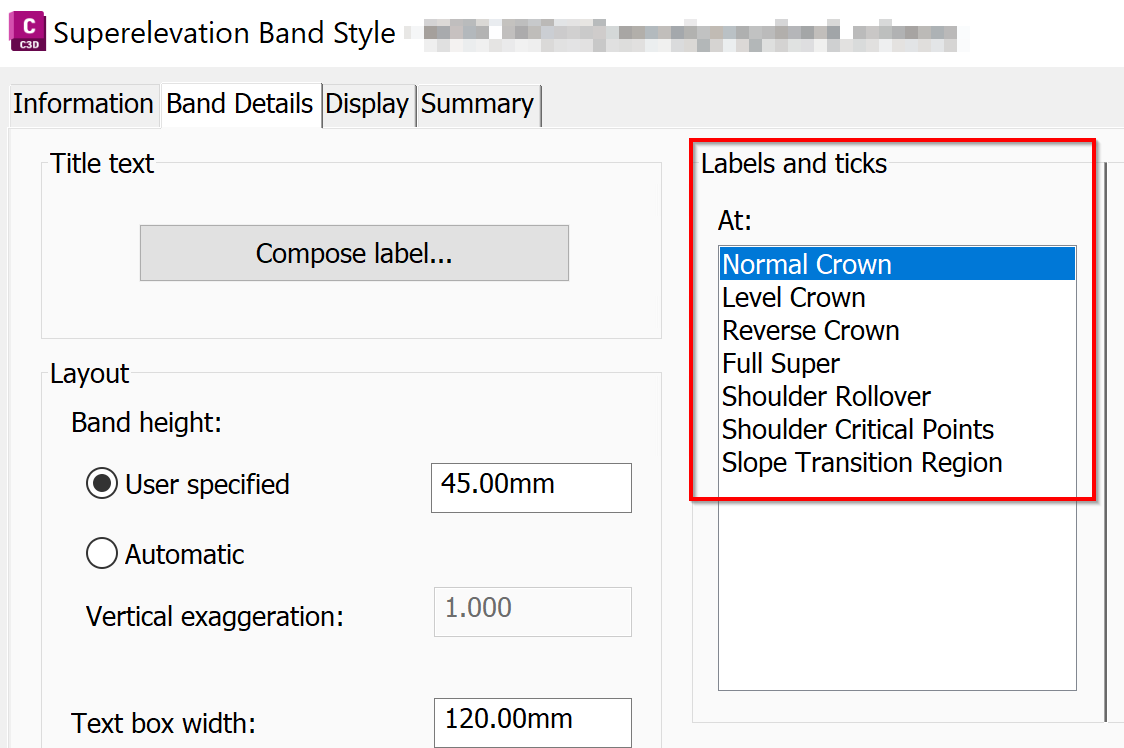Switch to the Summary tab
1124x748 pixels.
(478, 104)
